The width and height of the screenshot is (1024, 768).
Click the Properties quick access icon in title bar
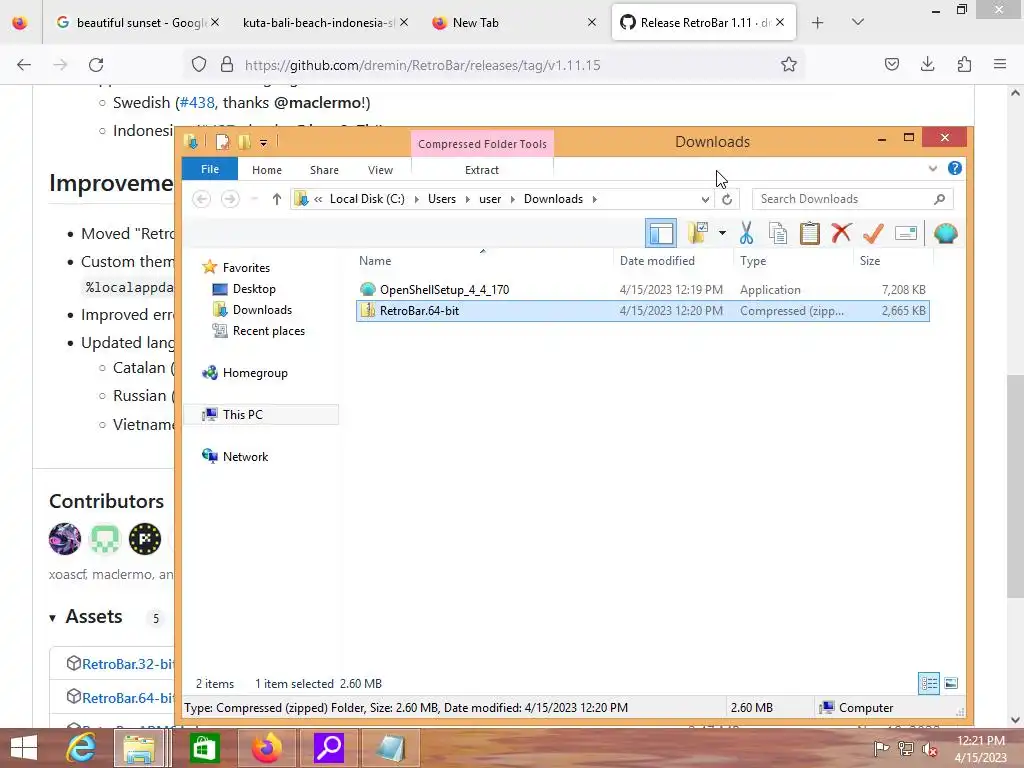222,142
